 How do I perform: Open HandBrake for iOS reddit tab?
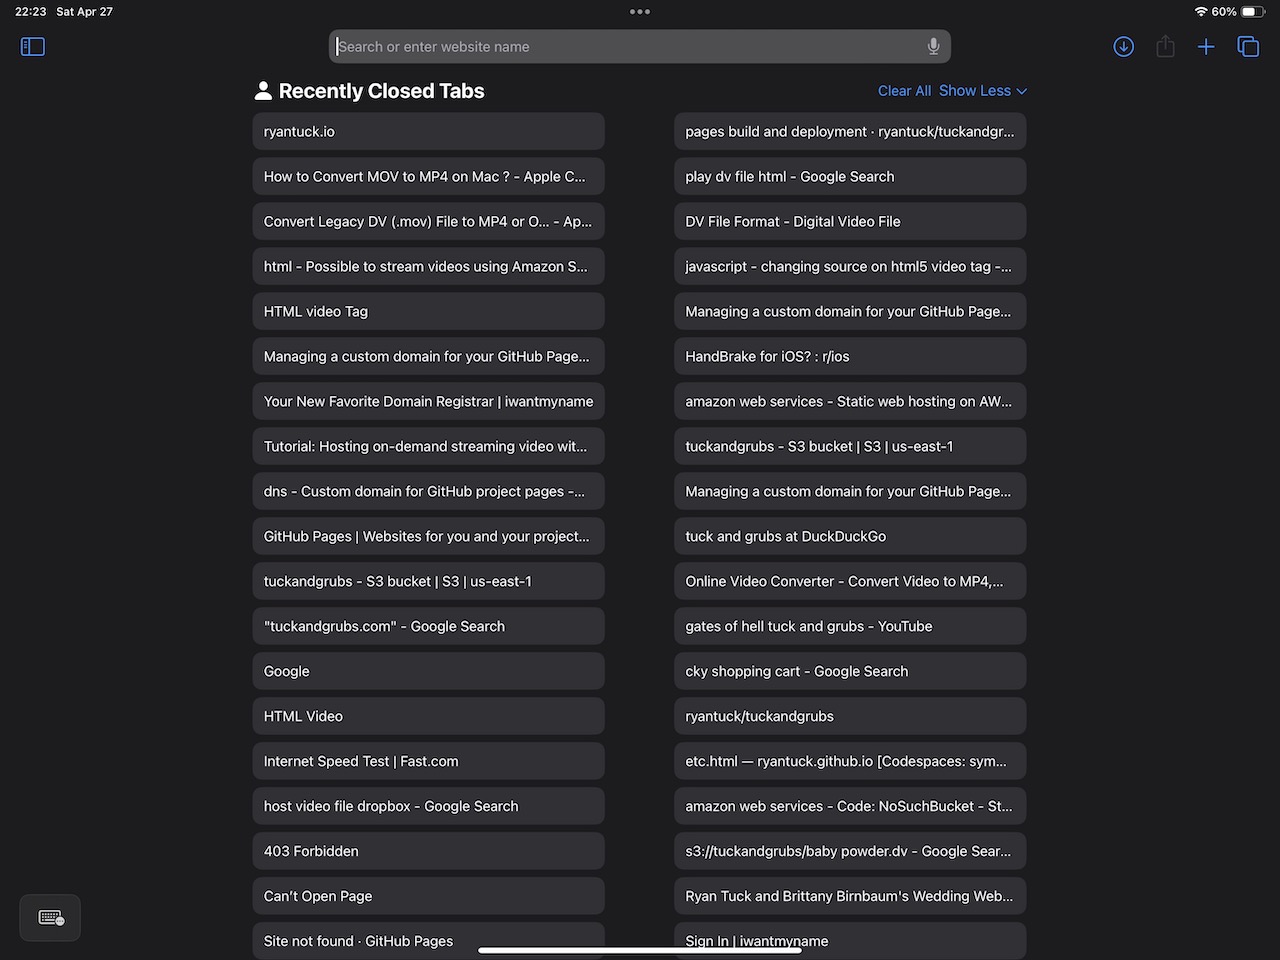850,357
